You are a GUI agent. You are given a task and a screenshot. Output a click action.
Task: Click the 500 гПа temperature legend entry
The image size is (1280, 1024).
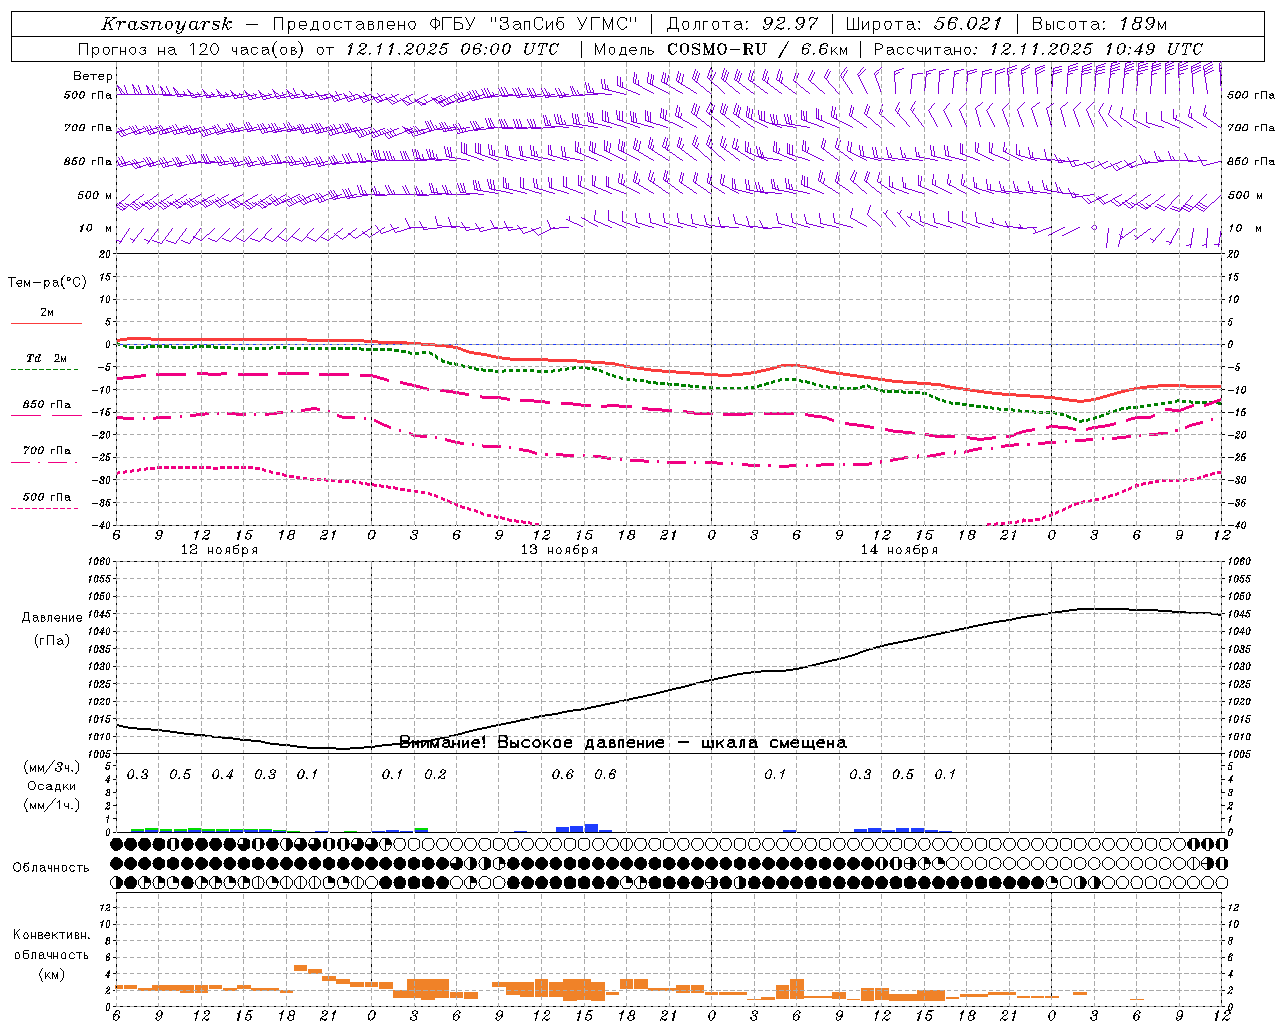(46, 498)
